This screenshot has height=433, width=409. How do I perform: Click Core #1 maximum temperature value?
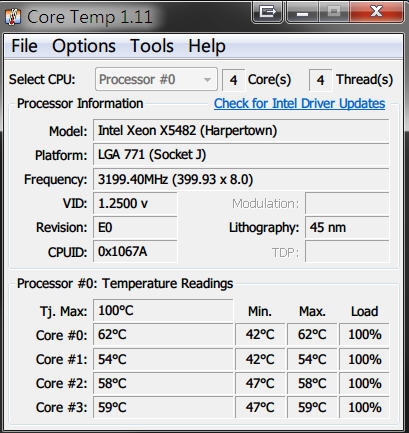[x=312, y=359]
